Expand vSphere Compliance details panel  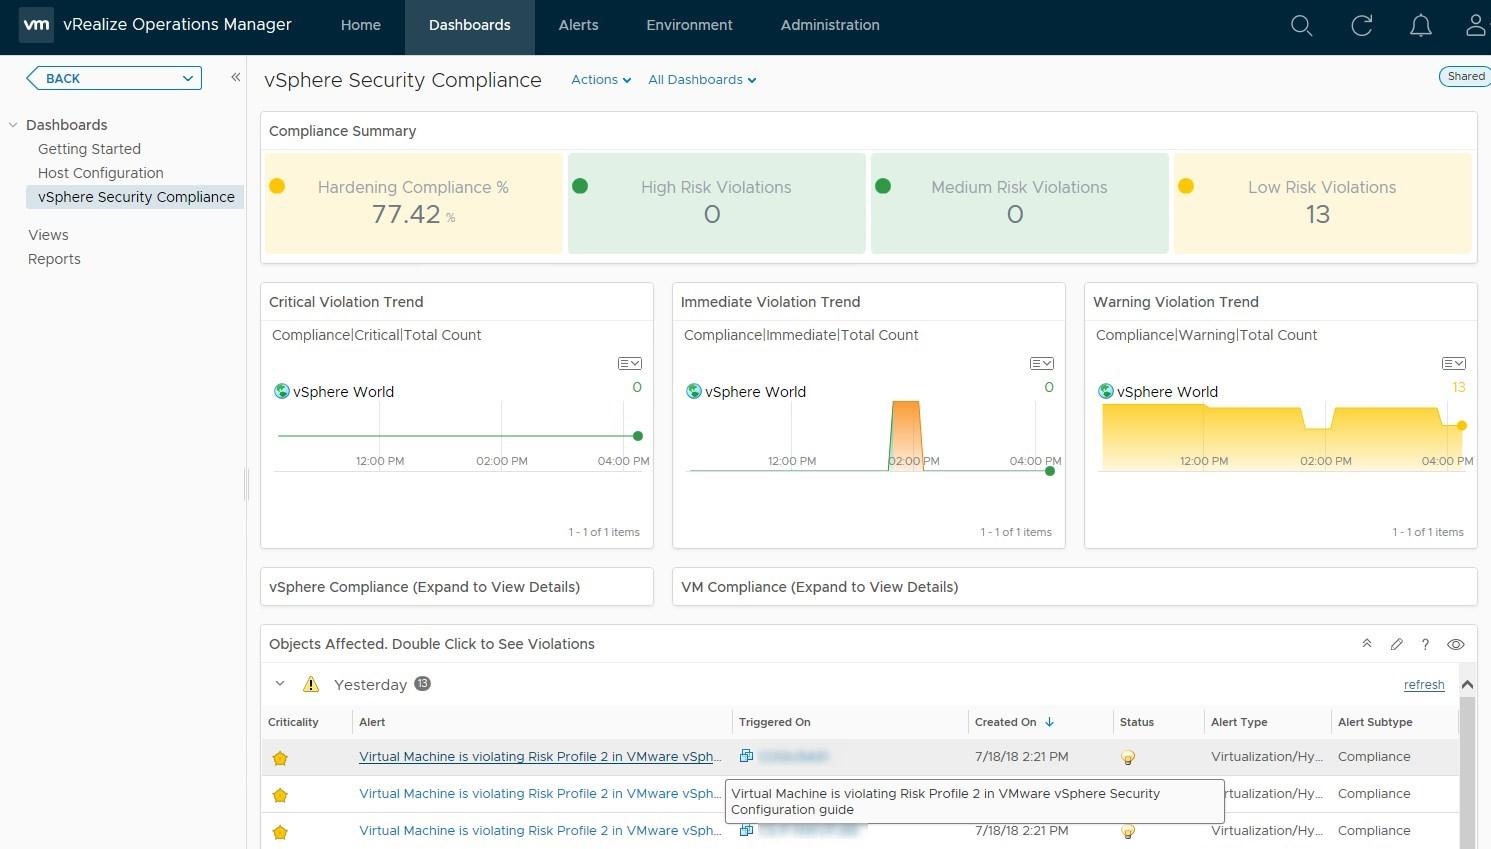point(457,587)
